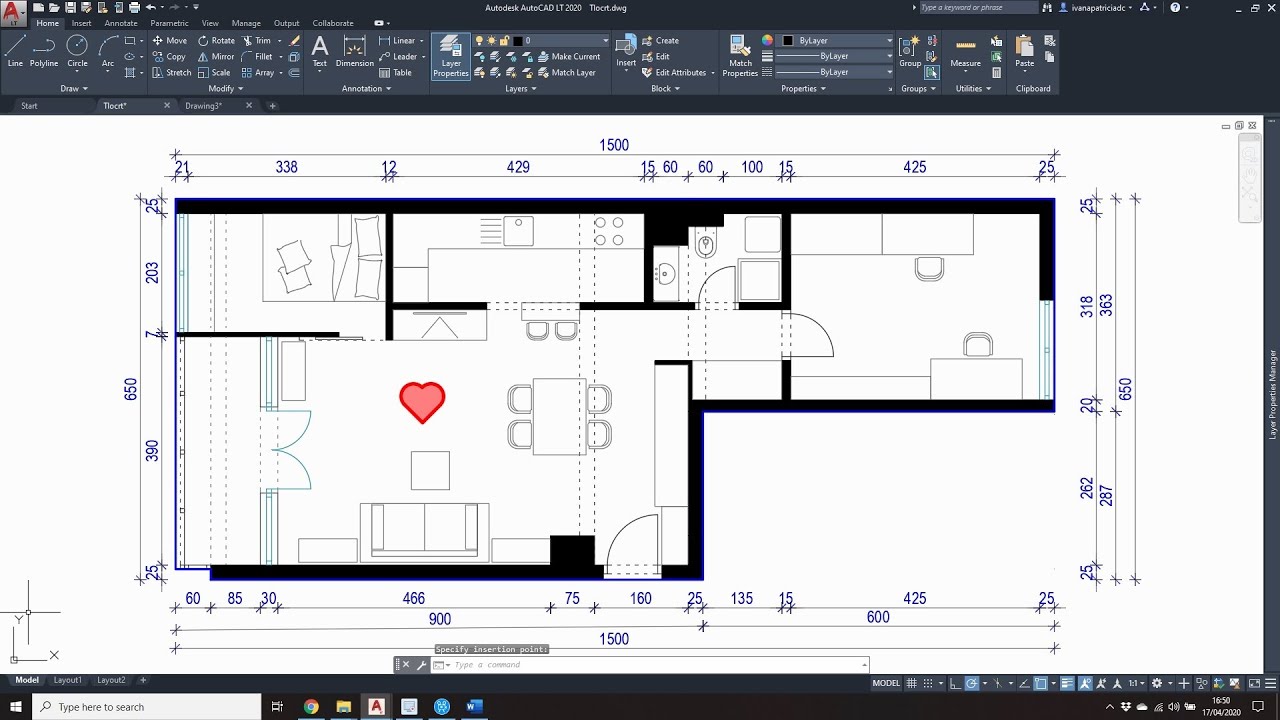The height and width of the screenshot is (720, 1280).
Task: Toggle polar tracking in status bar
Action: 971,684
